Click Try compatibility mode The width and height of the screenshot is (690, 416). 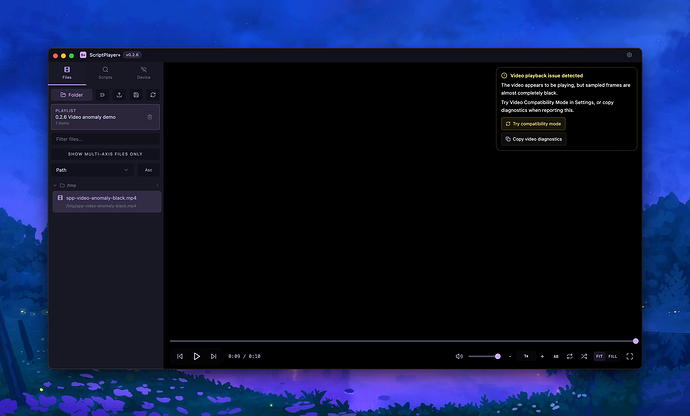click(533, 124)
